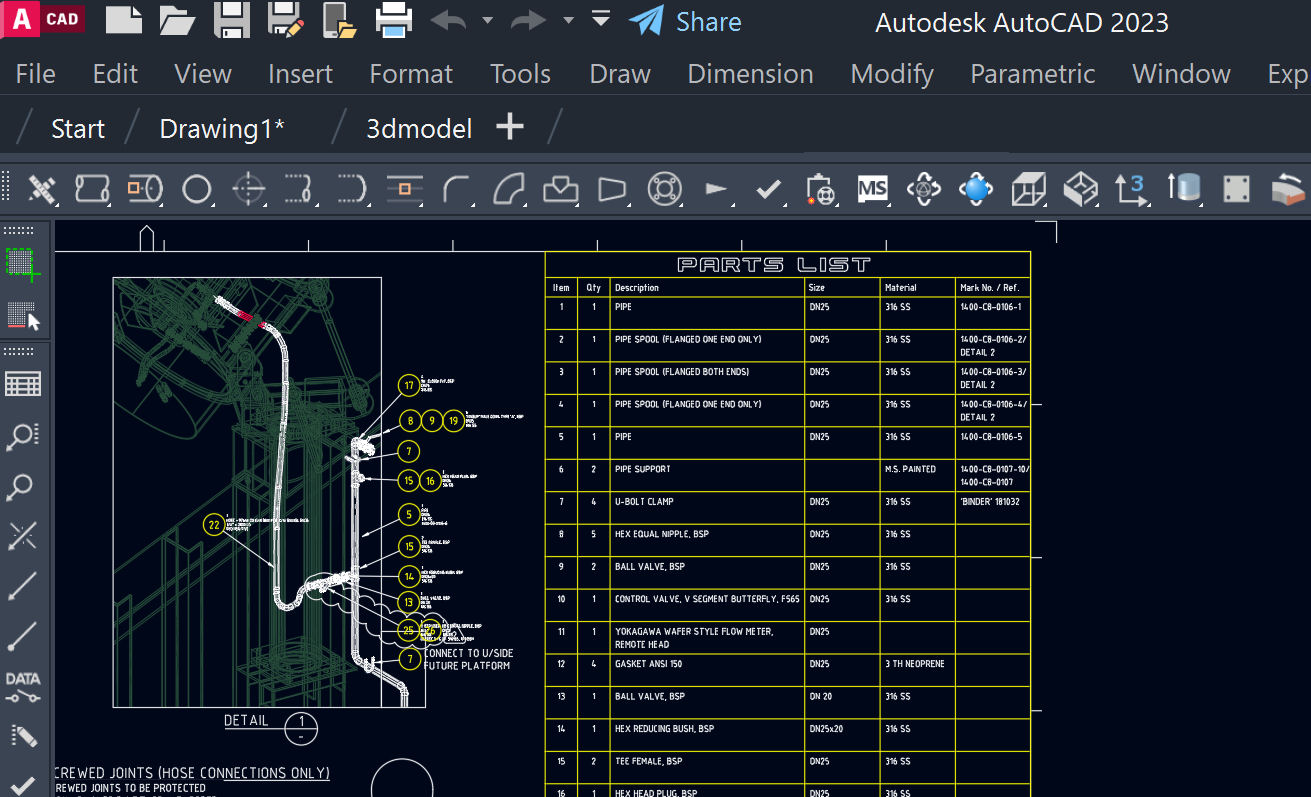
Task: Click the hatched select-with-cursor icon
Action: coord(22,316)
